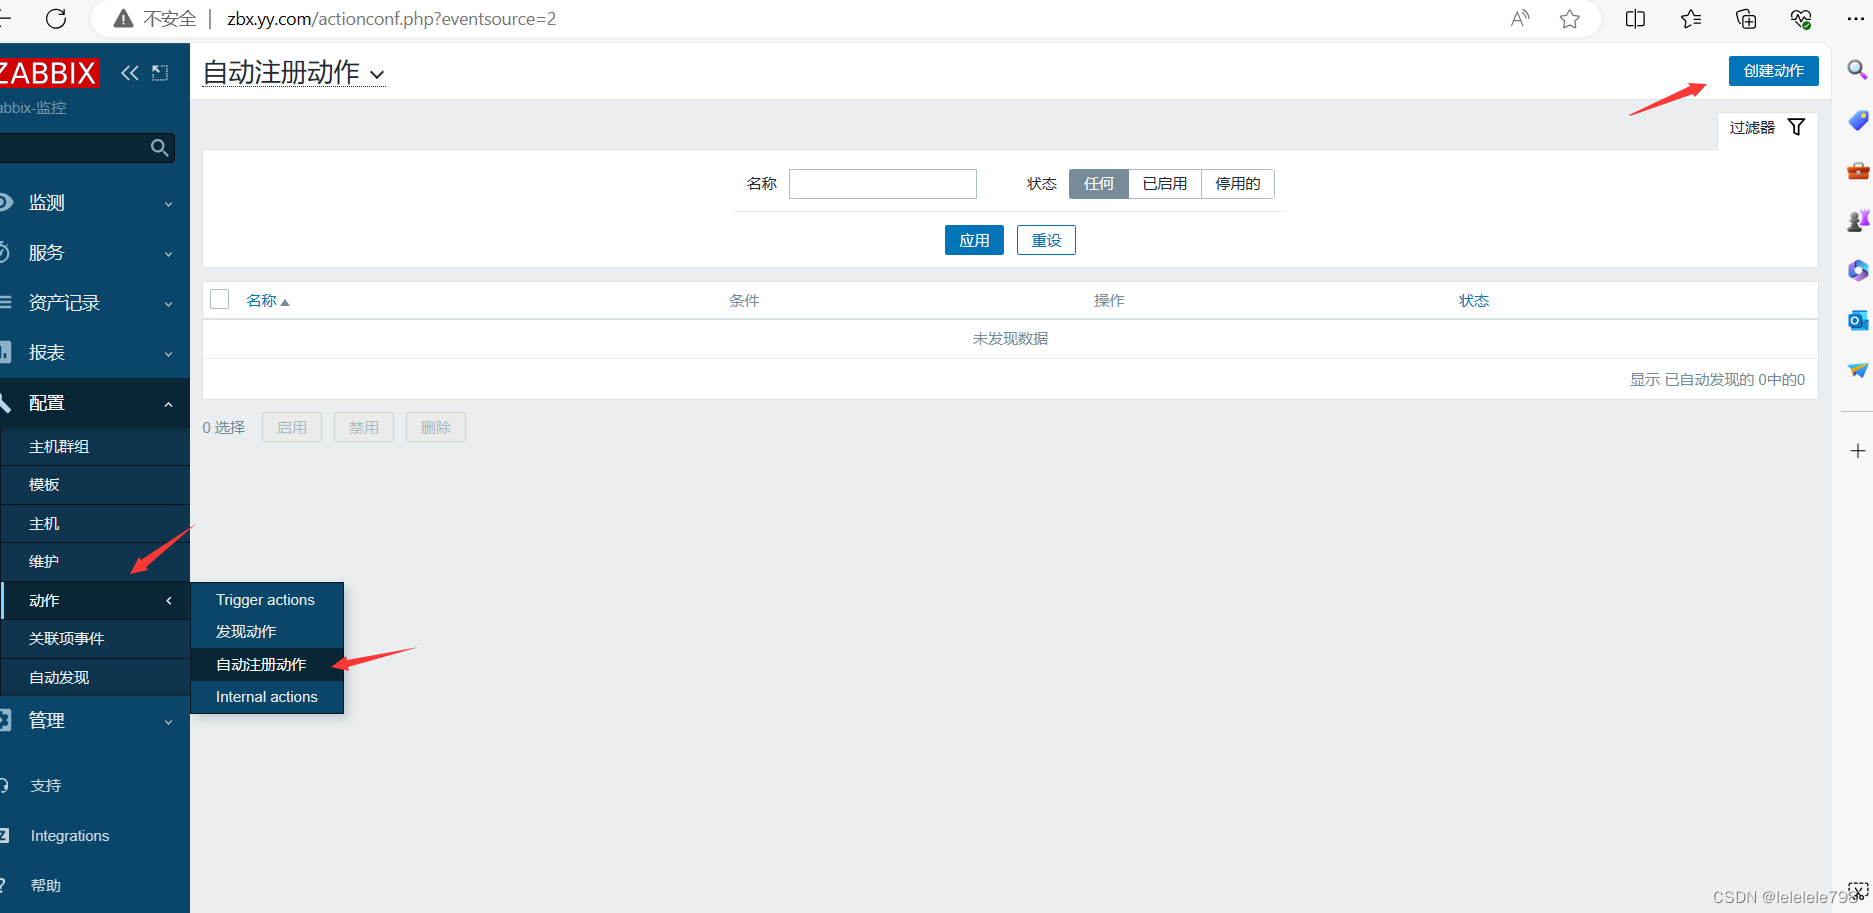Open browser read aloud icon
Image resolution: width=1873 pixels, height=913 pixels.
click(1520, 19)
